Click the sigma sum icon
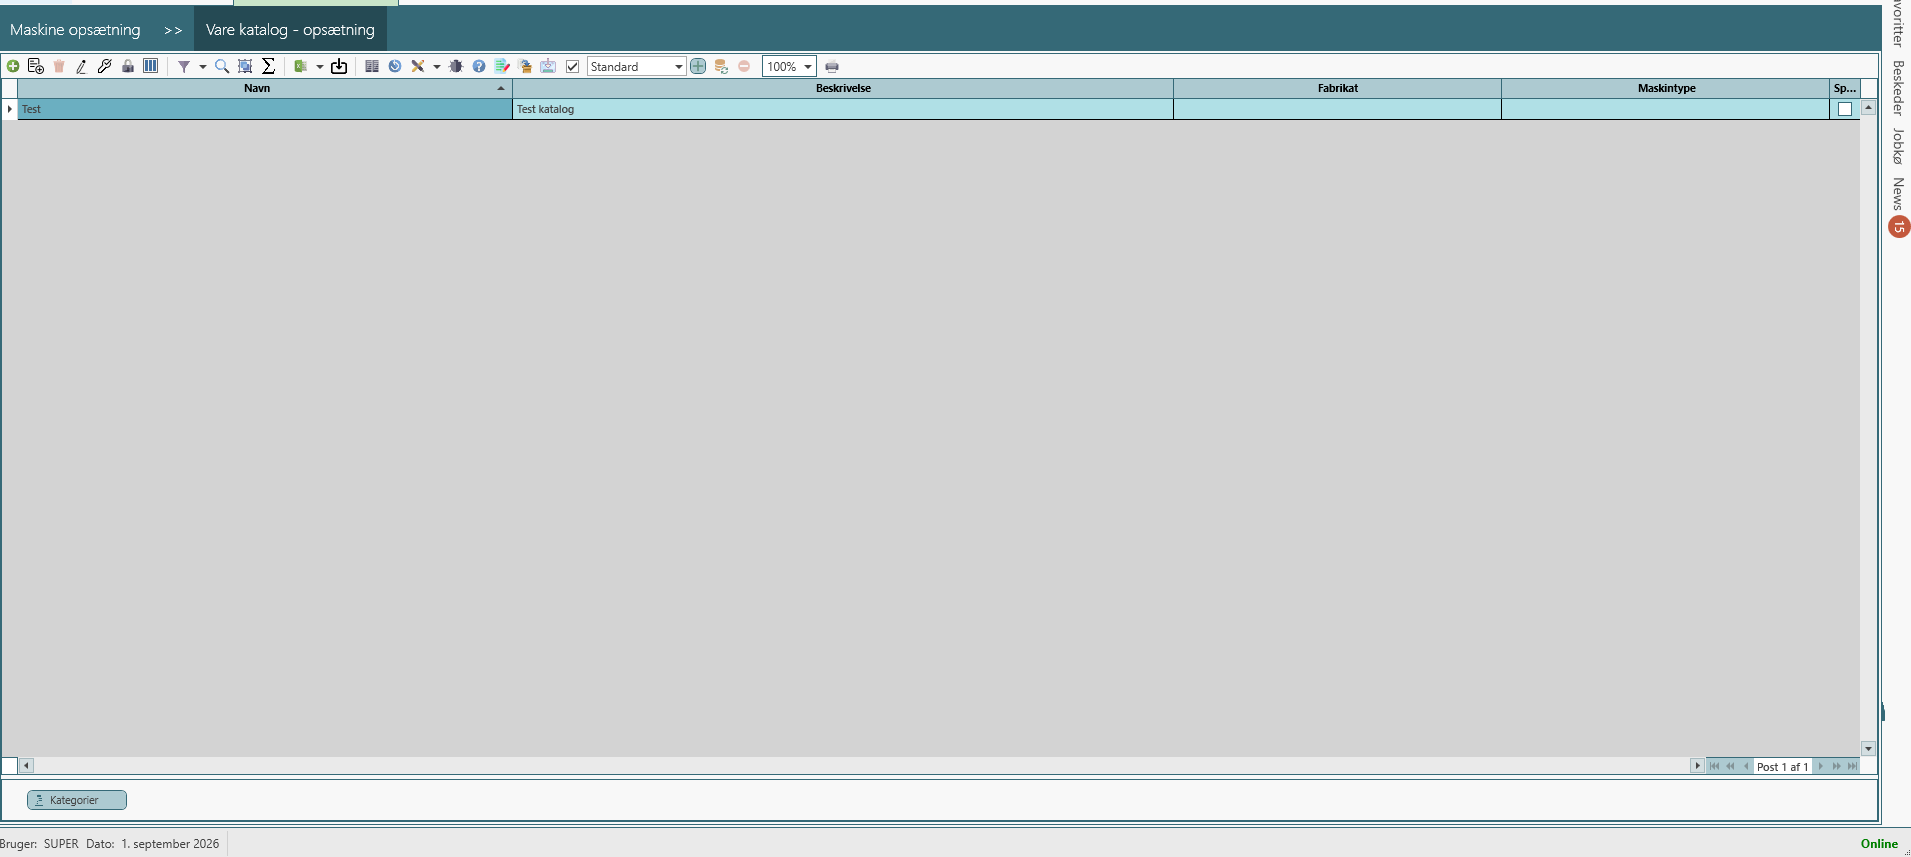 point(268,66)
